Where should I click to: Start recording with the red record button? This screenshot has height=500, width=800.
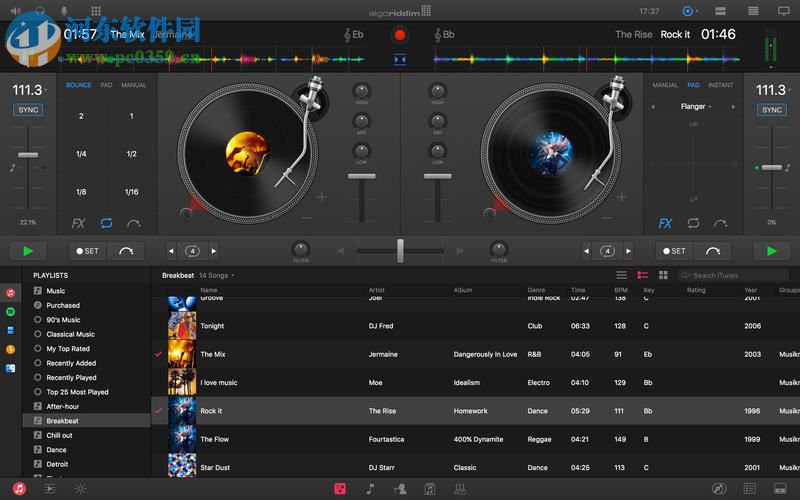point(400,35)
